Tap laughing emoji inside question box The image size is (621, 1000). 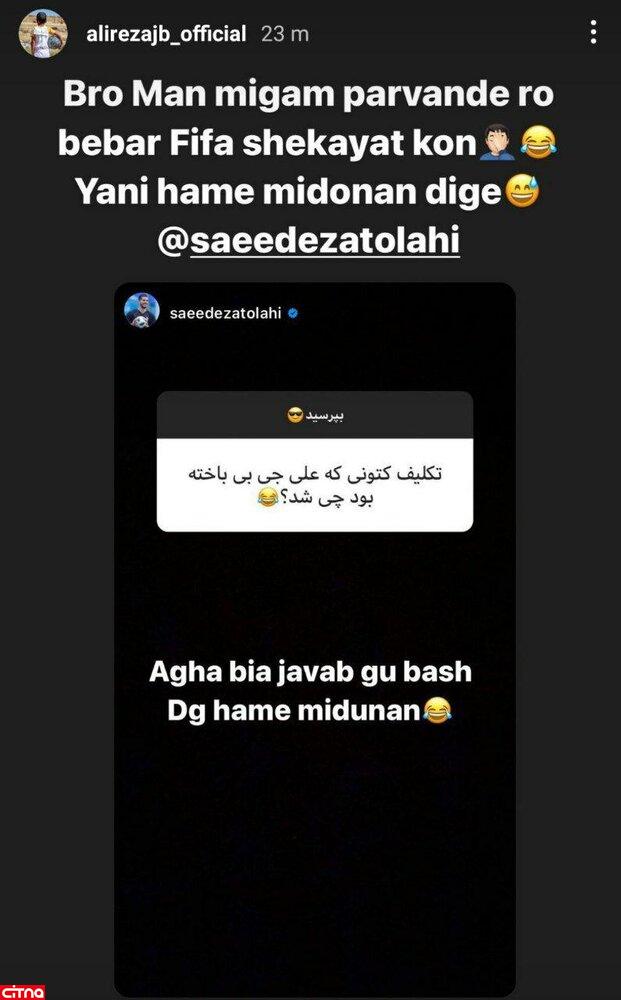tap(267, 498)
